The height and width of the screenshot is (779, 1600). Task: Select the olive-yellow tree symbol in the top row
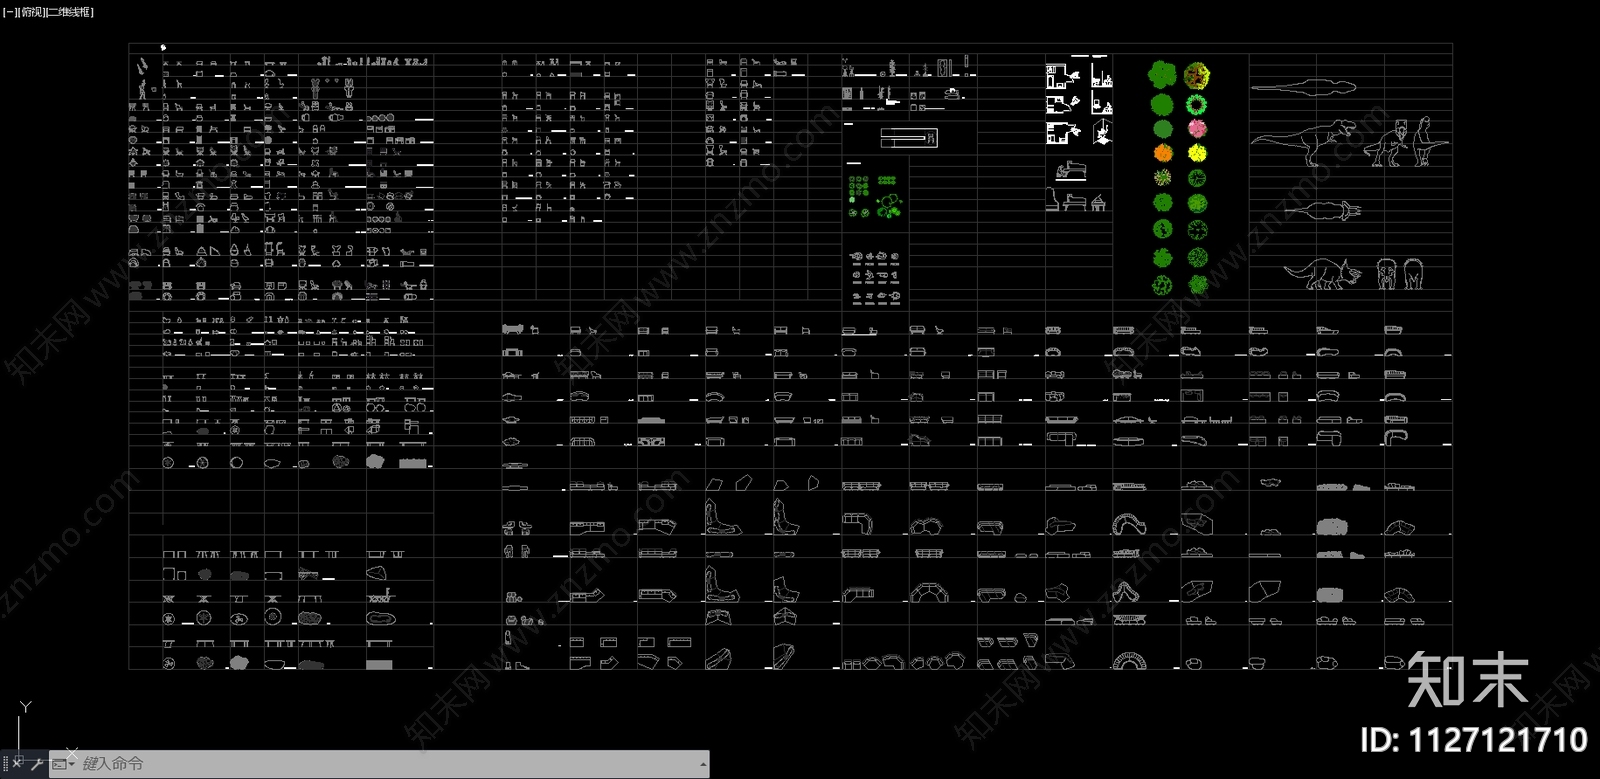click(1197, 75)
